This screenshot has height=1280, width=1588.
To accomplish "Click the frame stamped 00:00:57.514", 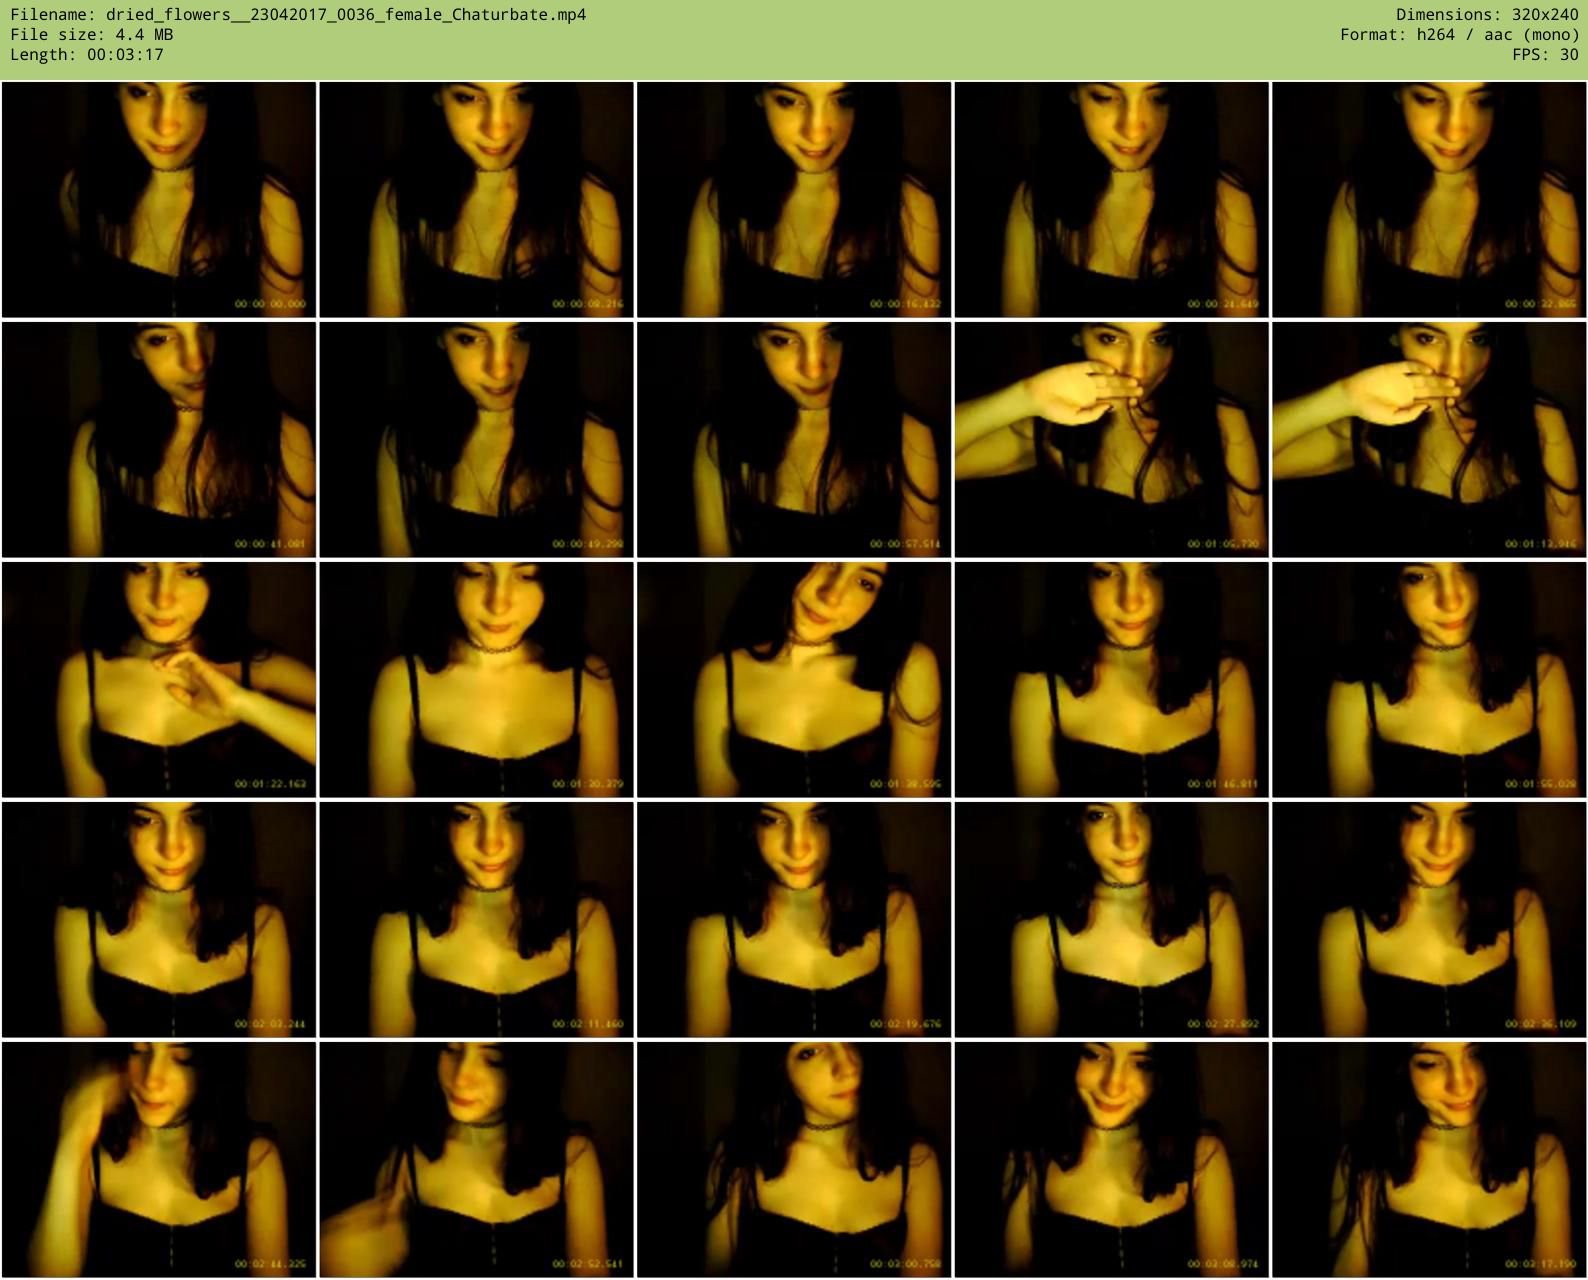I will point(794,440).
